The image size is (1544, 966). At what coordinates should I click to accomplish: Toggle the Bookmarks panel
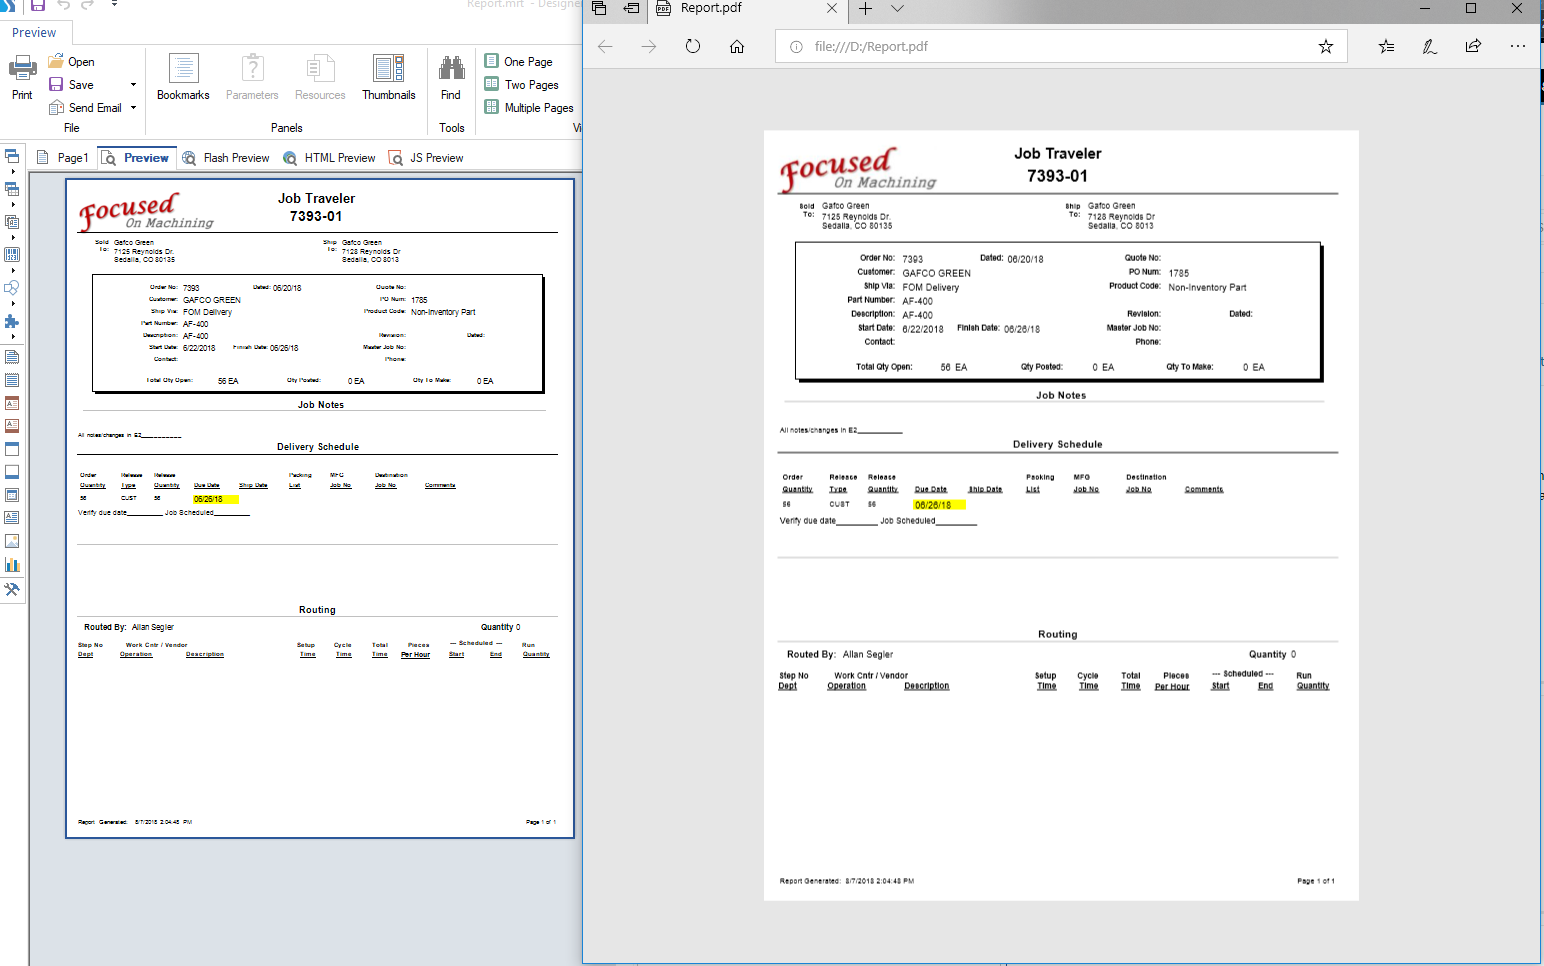(x=183, y=78)
